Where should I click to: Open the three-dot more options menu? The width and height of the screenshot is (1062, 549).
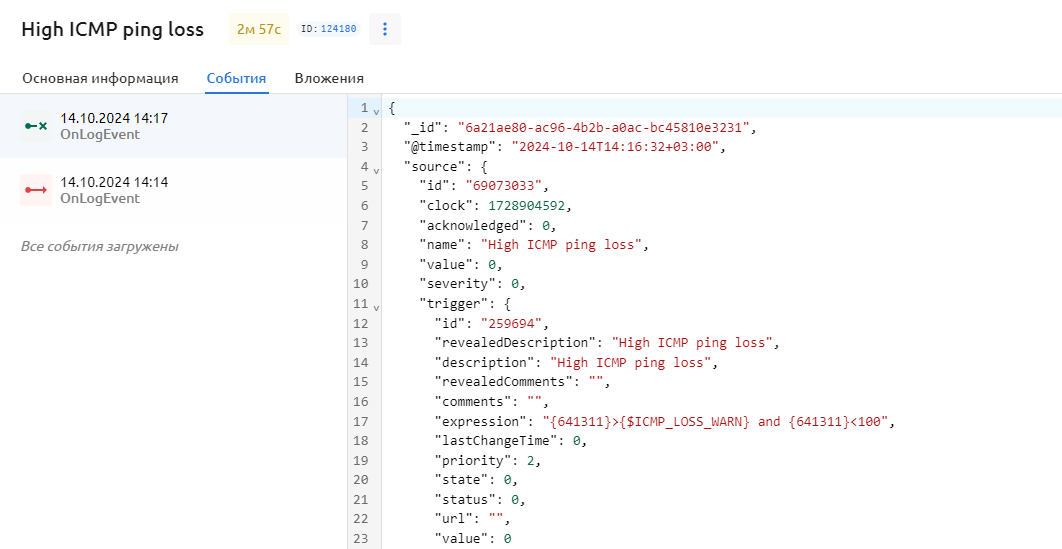click(x=385, y=29)
